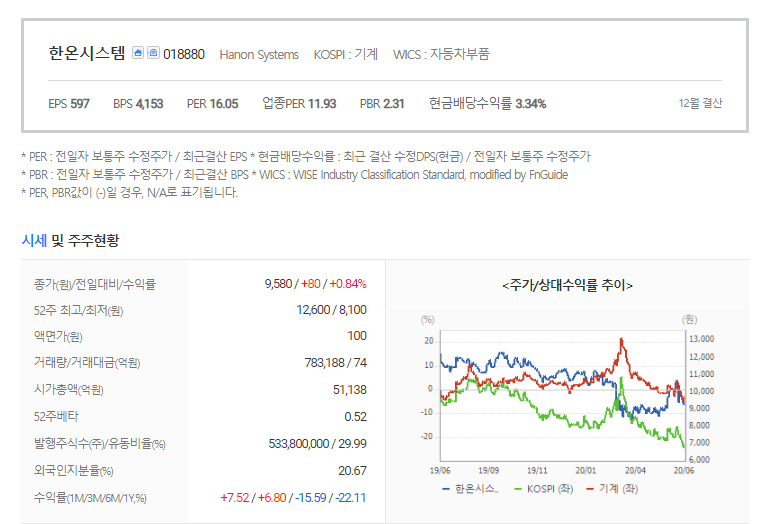The image size is (773, 524).
Task: Click the foreign ownership value 20.67
Action: click(x=352, y=471)
